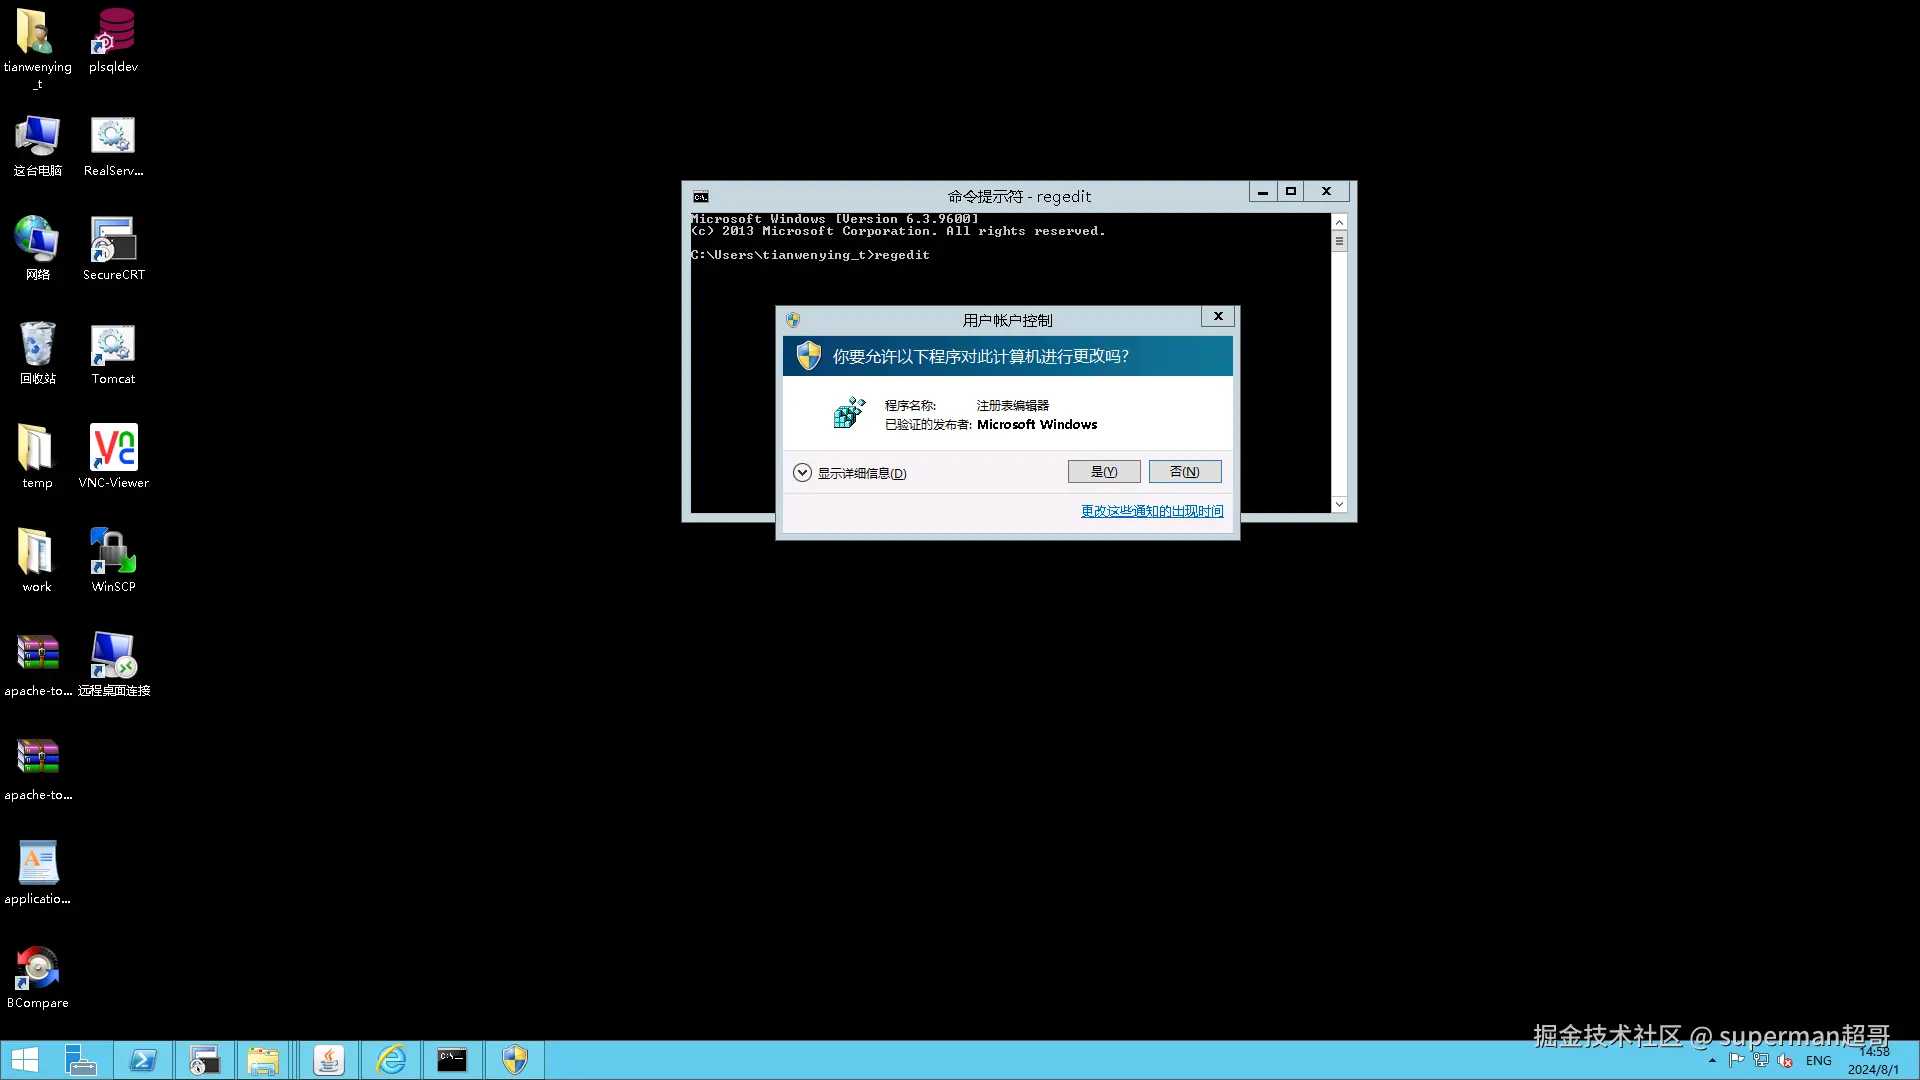Click the Windows Start button
The height and width of the screenshot is (1080, 1920).
pyautogui.click(x=25, y=1060)
